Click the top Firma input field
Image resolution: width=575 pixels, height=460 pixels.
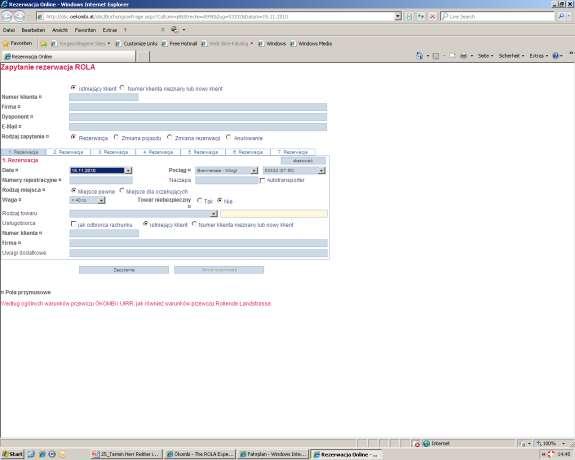pyautogui.click(x=198, y=107)
